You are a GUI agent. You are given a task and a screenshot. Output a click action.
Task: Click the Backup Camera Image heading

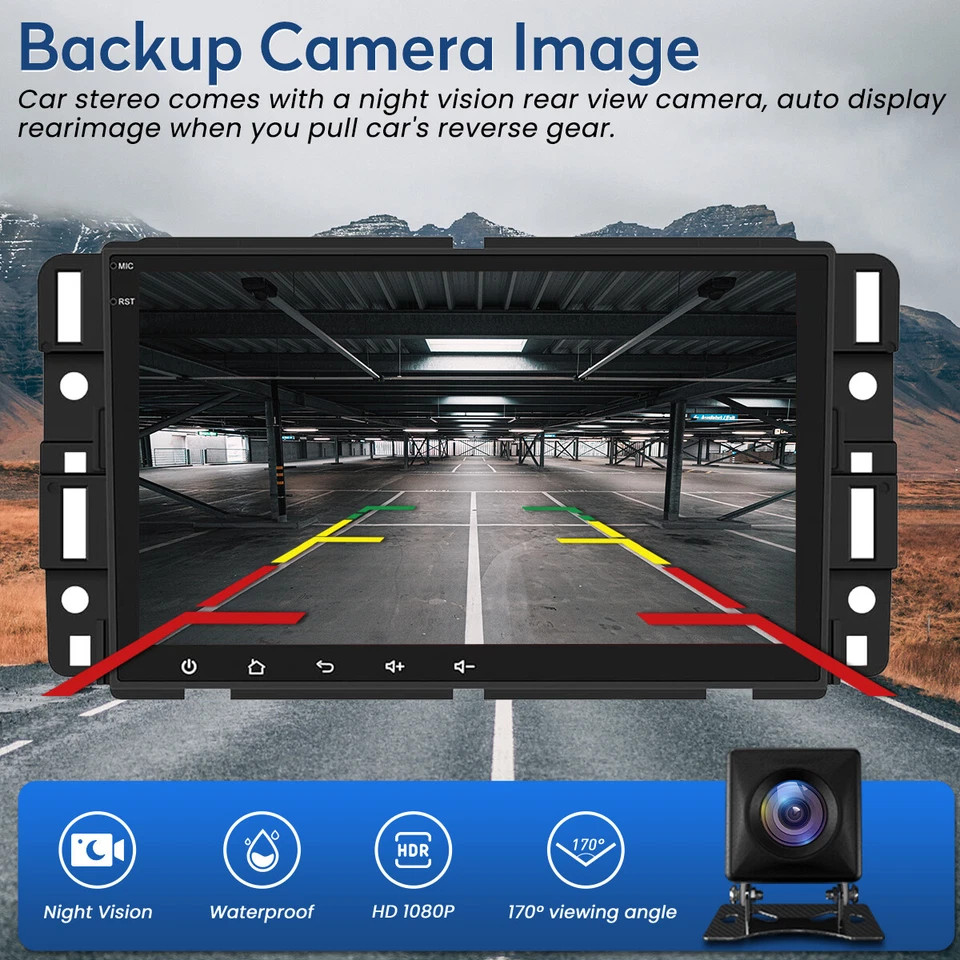tap(359, 49)
